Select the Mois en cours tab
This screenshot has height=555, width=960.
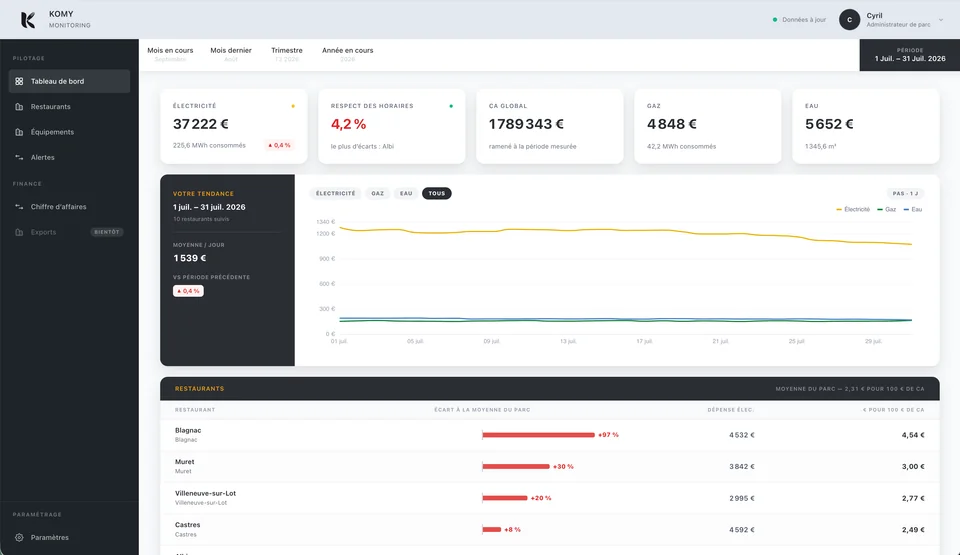coord(170,54)
